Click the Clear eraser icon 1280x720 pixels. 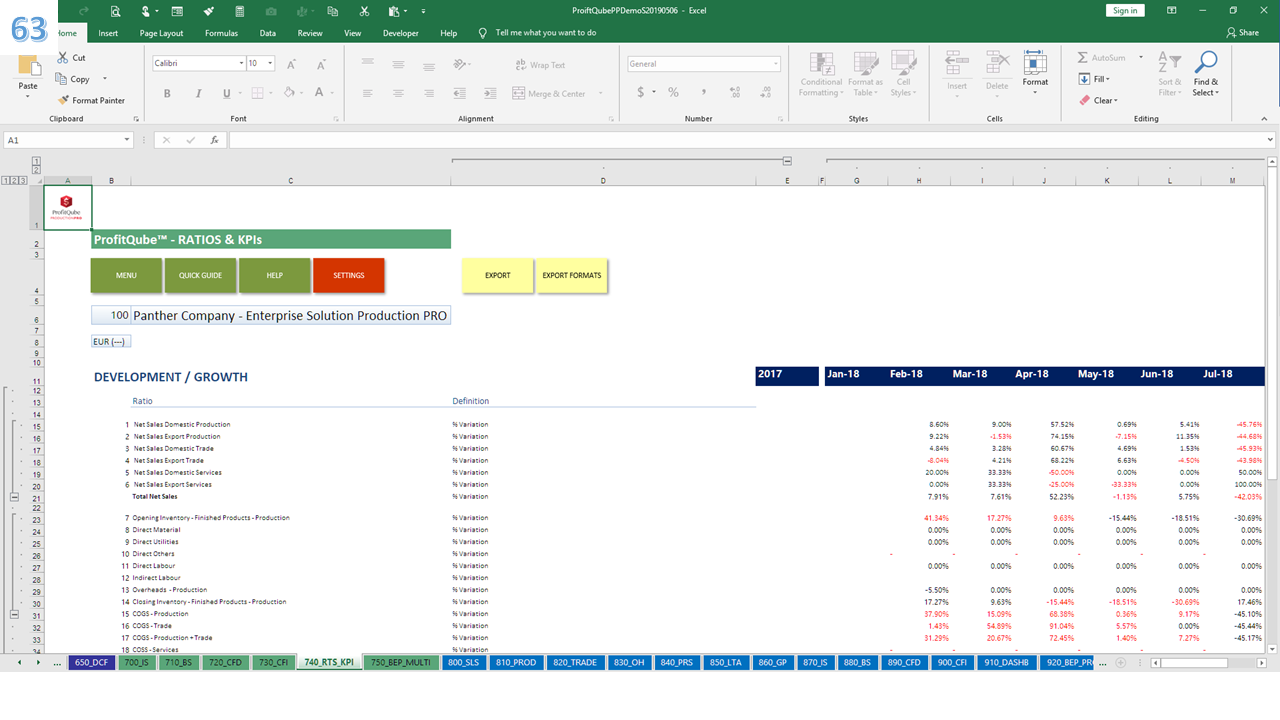(x=1084, y=100)
